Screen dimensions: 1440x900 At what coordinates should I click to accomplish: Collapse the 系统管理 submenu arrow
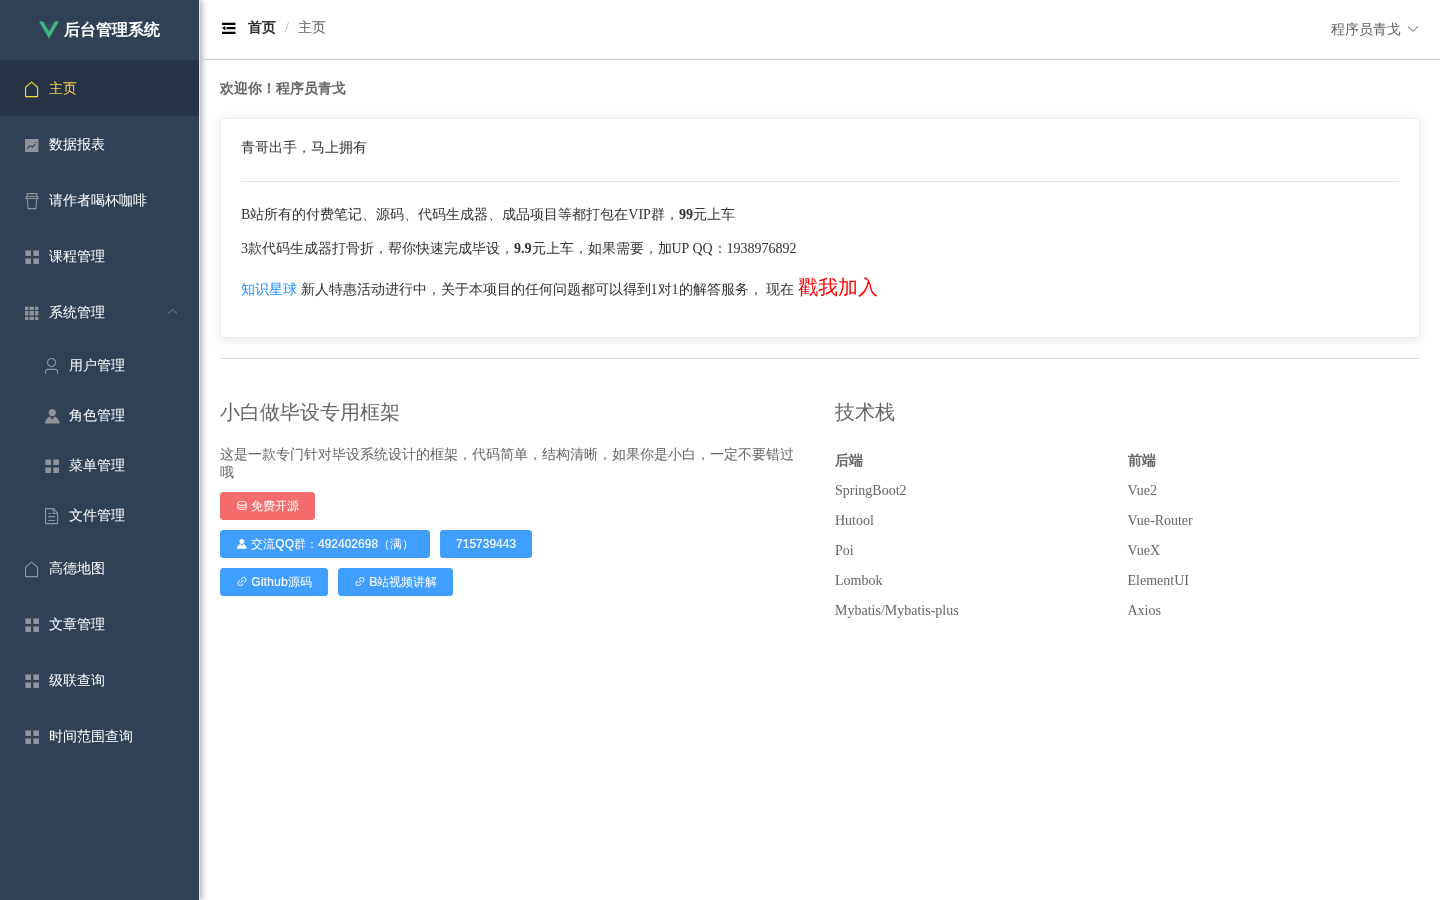pos(173,312)
